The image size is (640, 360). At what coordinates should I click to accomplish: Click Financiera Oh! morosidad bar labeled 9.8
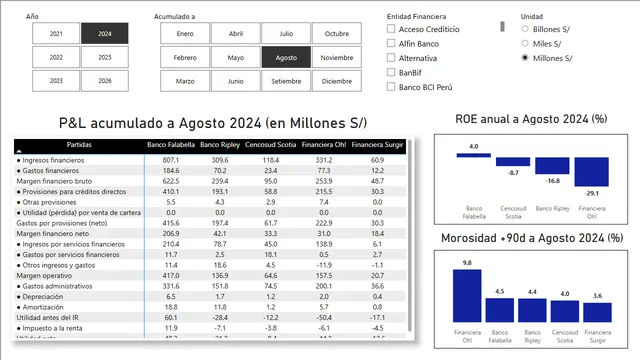(x=467, y=296)
